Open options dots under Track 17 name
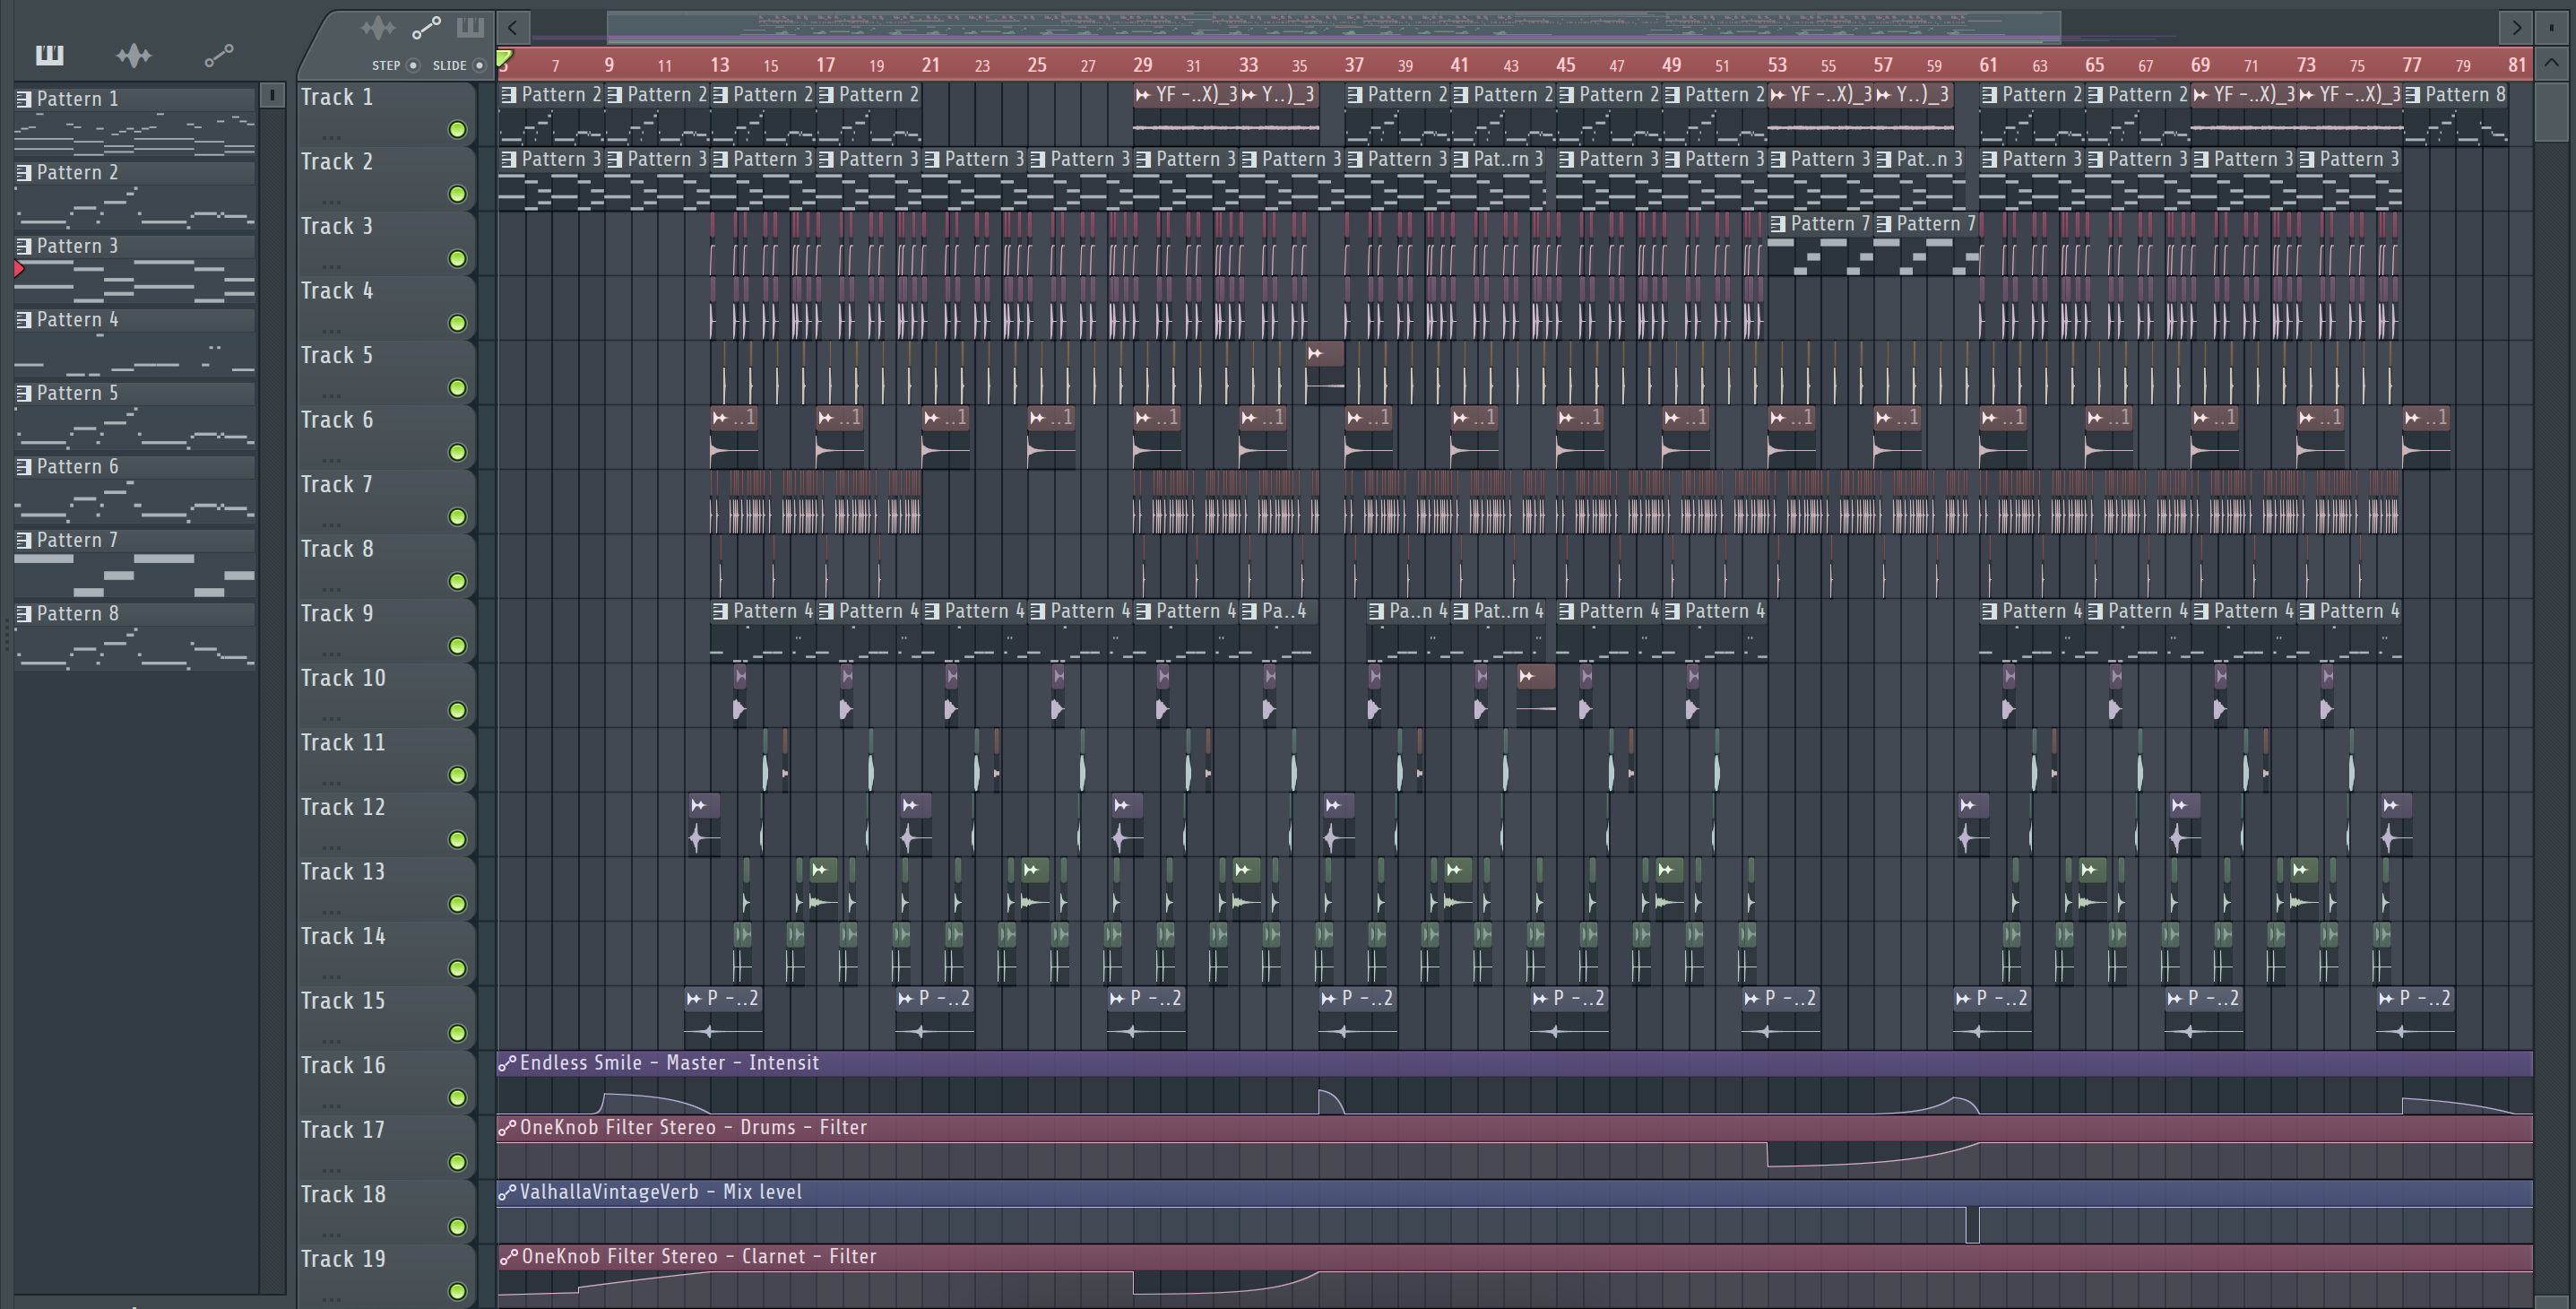The image size is (2576, 1309). [332, 1170]
